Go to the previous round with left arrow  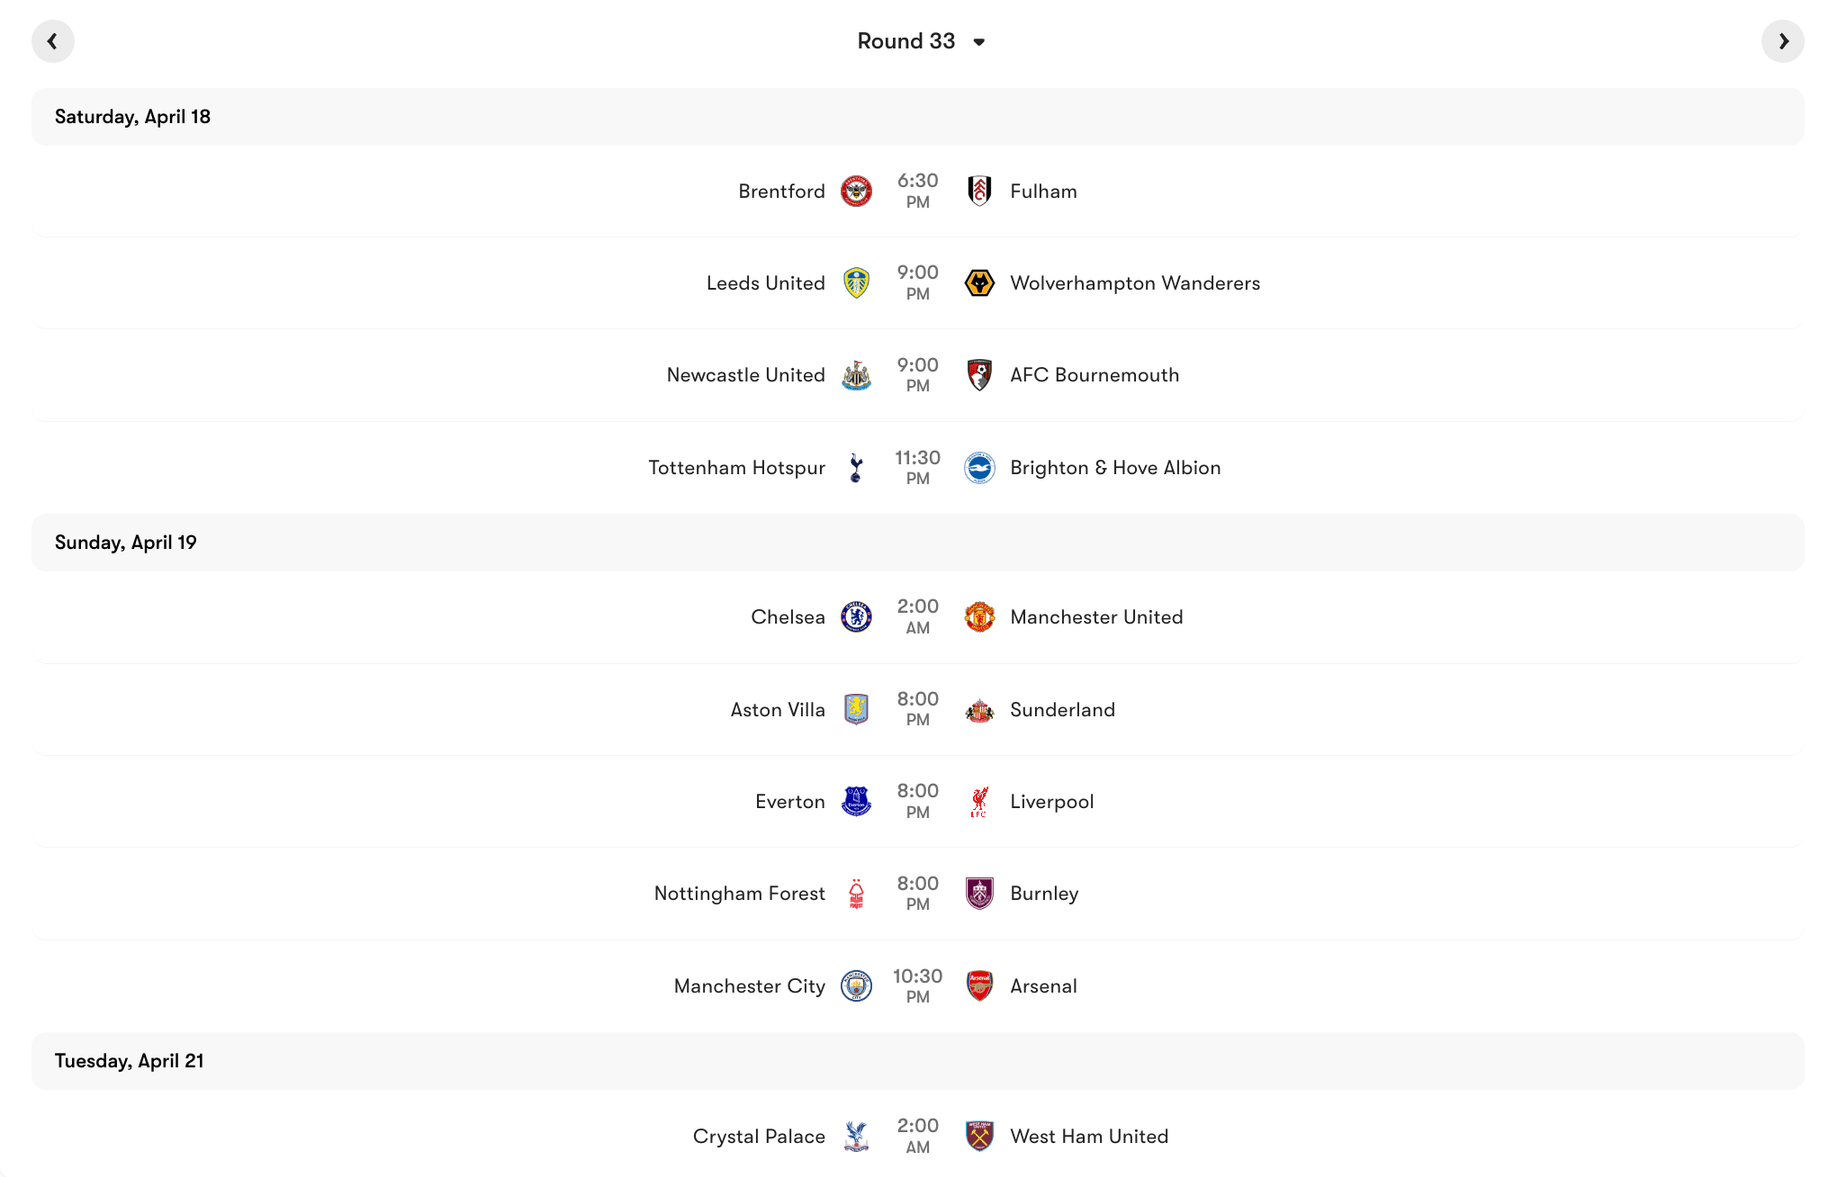(53, 41)
